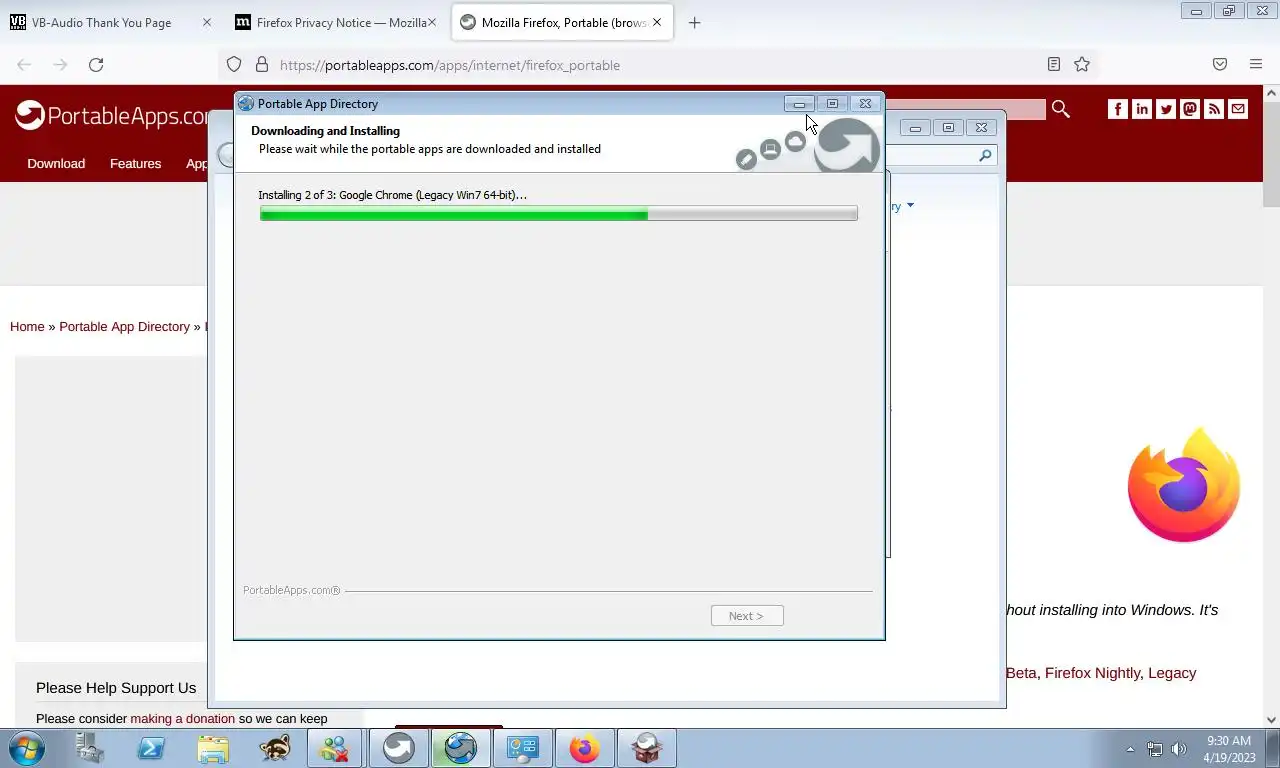Open Portable App Directory taskbar button
Image resolution: width=1280 pixels, height=768 pixels.
click(x=461, y=748)
